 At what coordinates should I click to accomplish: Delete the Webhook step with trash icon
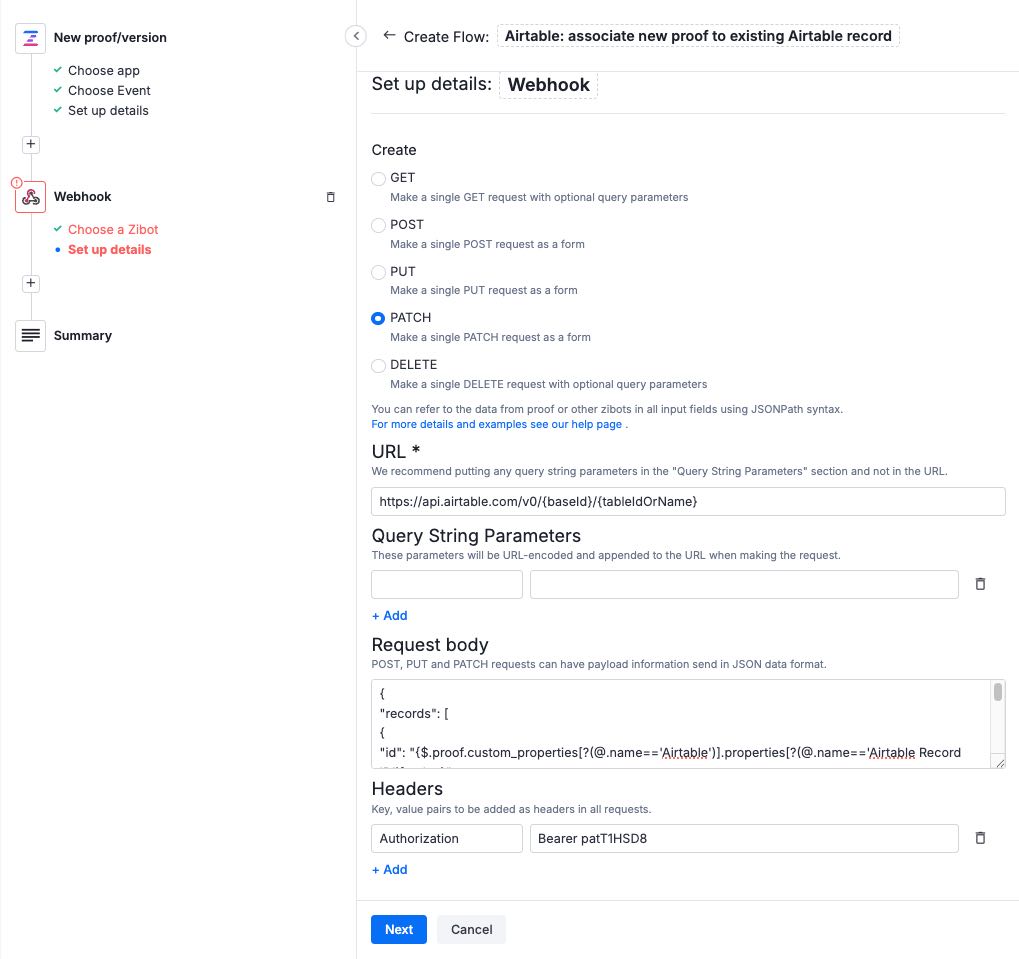click(331, 197)
